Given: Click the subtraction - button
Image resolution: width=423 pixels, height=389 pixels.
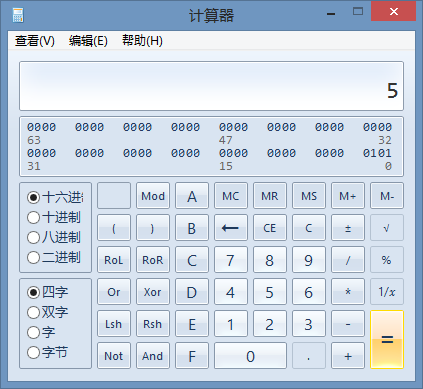Looking at the screenshot, I should tap(348, 324).
